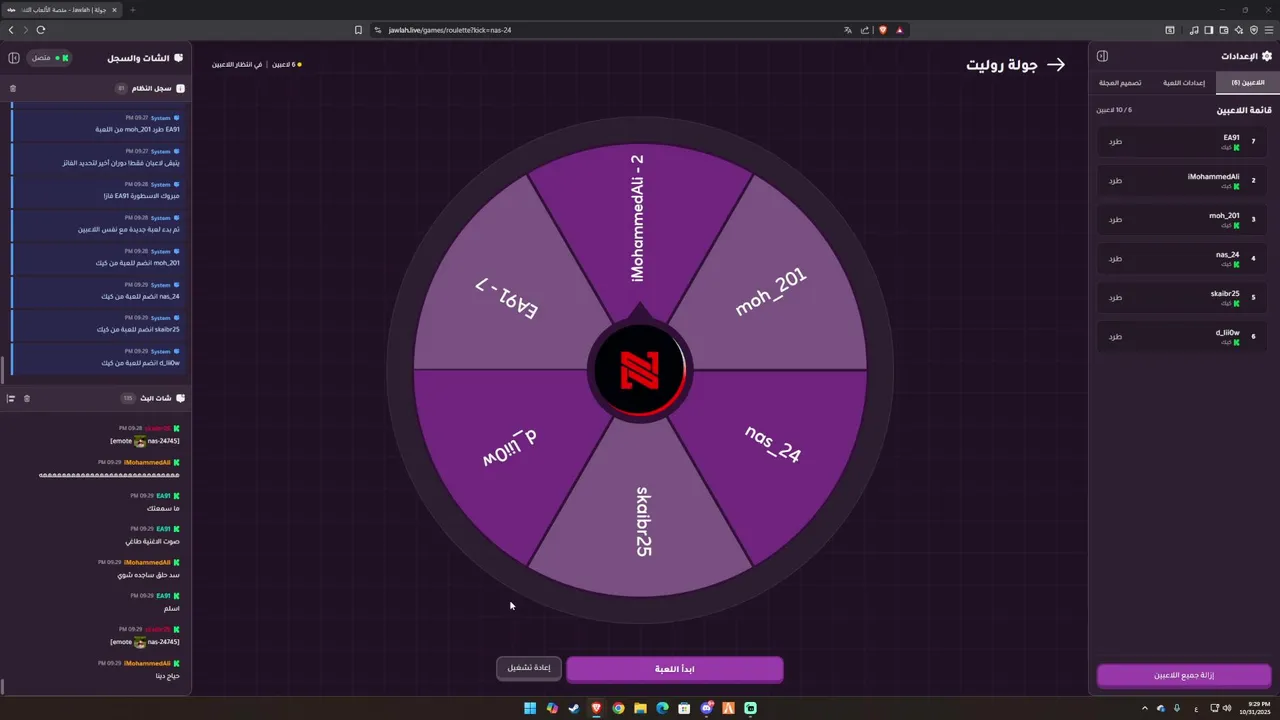Bookmark this page with the bookmark icon
This screenshot has height=720, width=1280.
[x=358, y=30]
